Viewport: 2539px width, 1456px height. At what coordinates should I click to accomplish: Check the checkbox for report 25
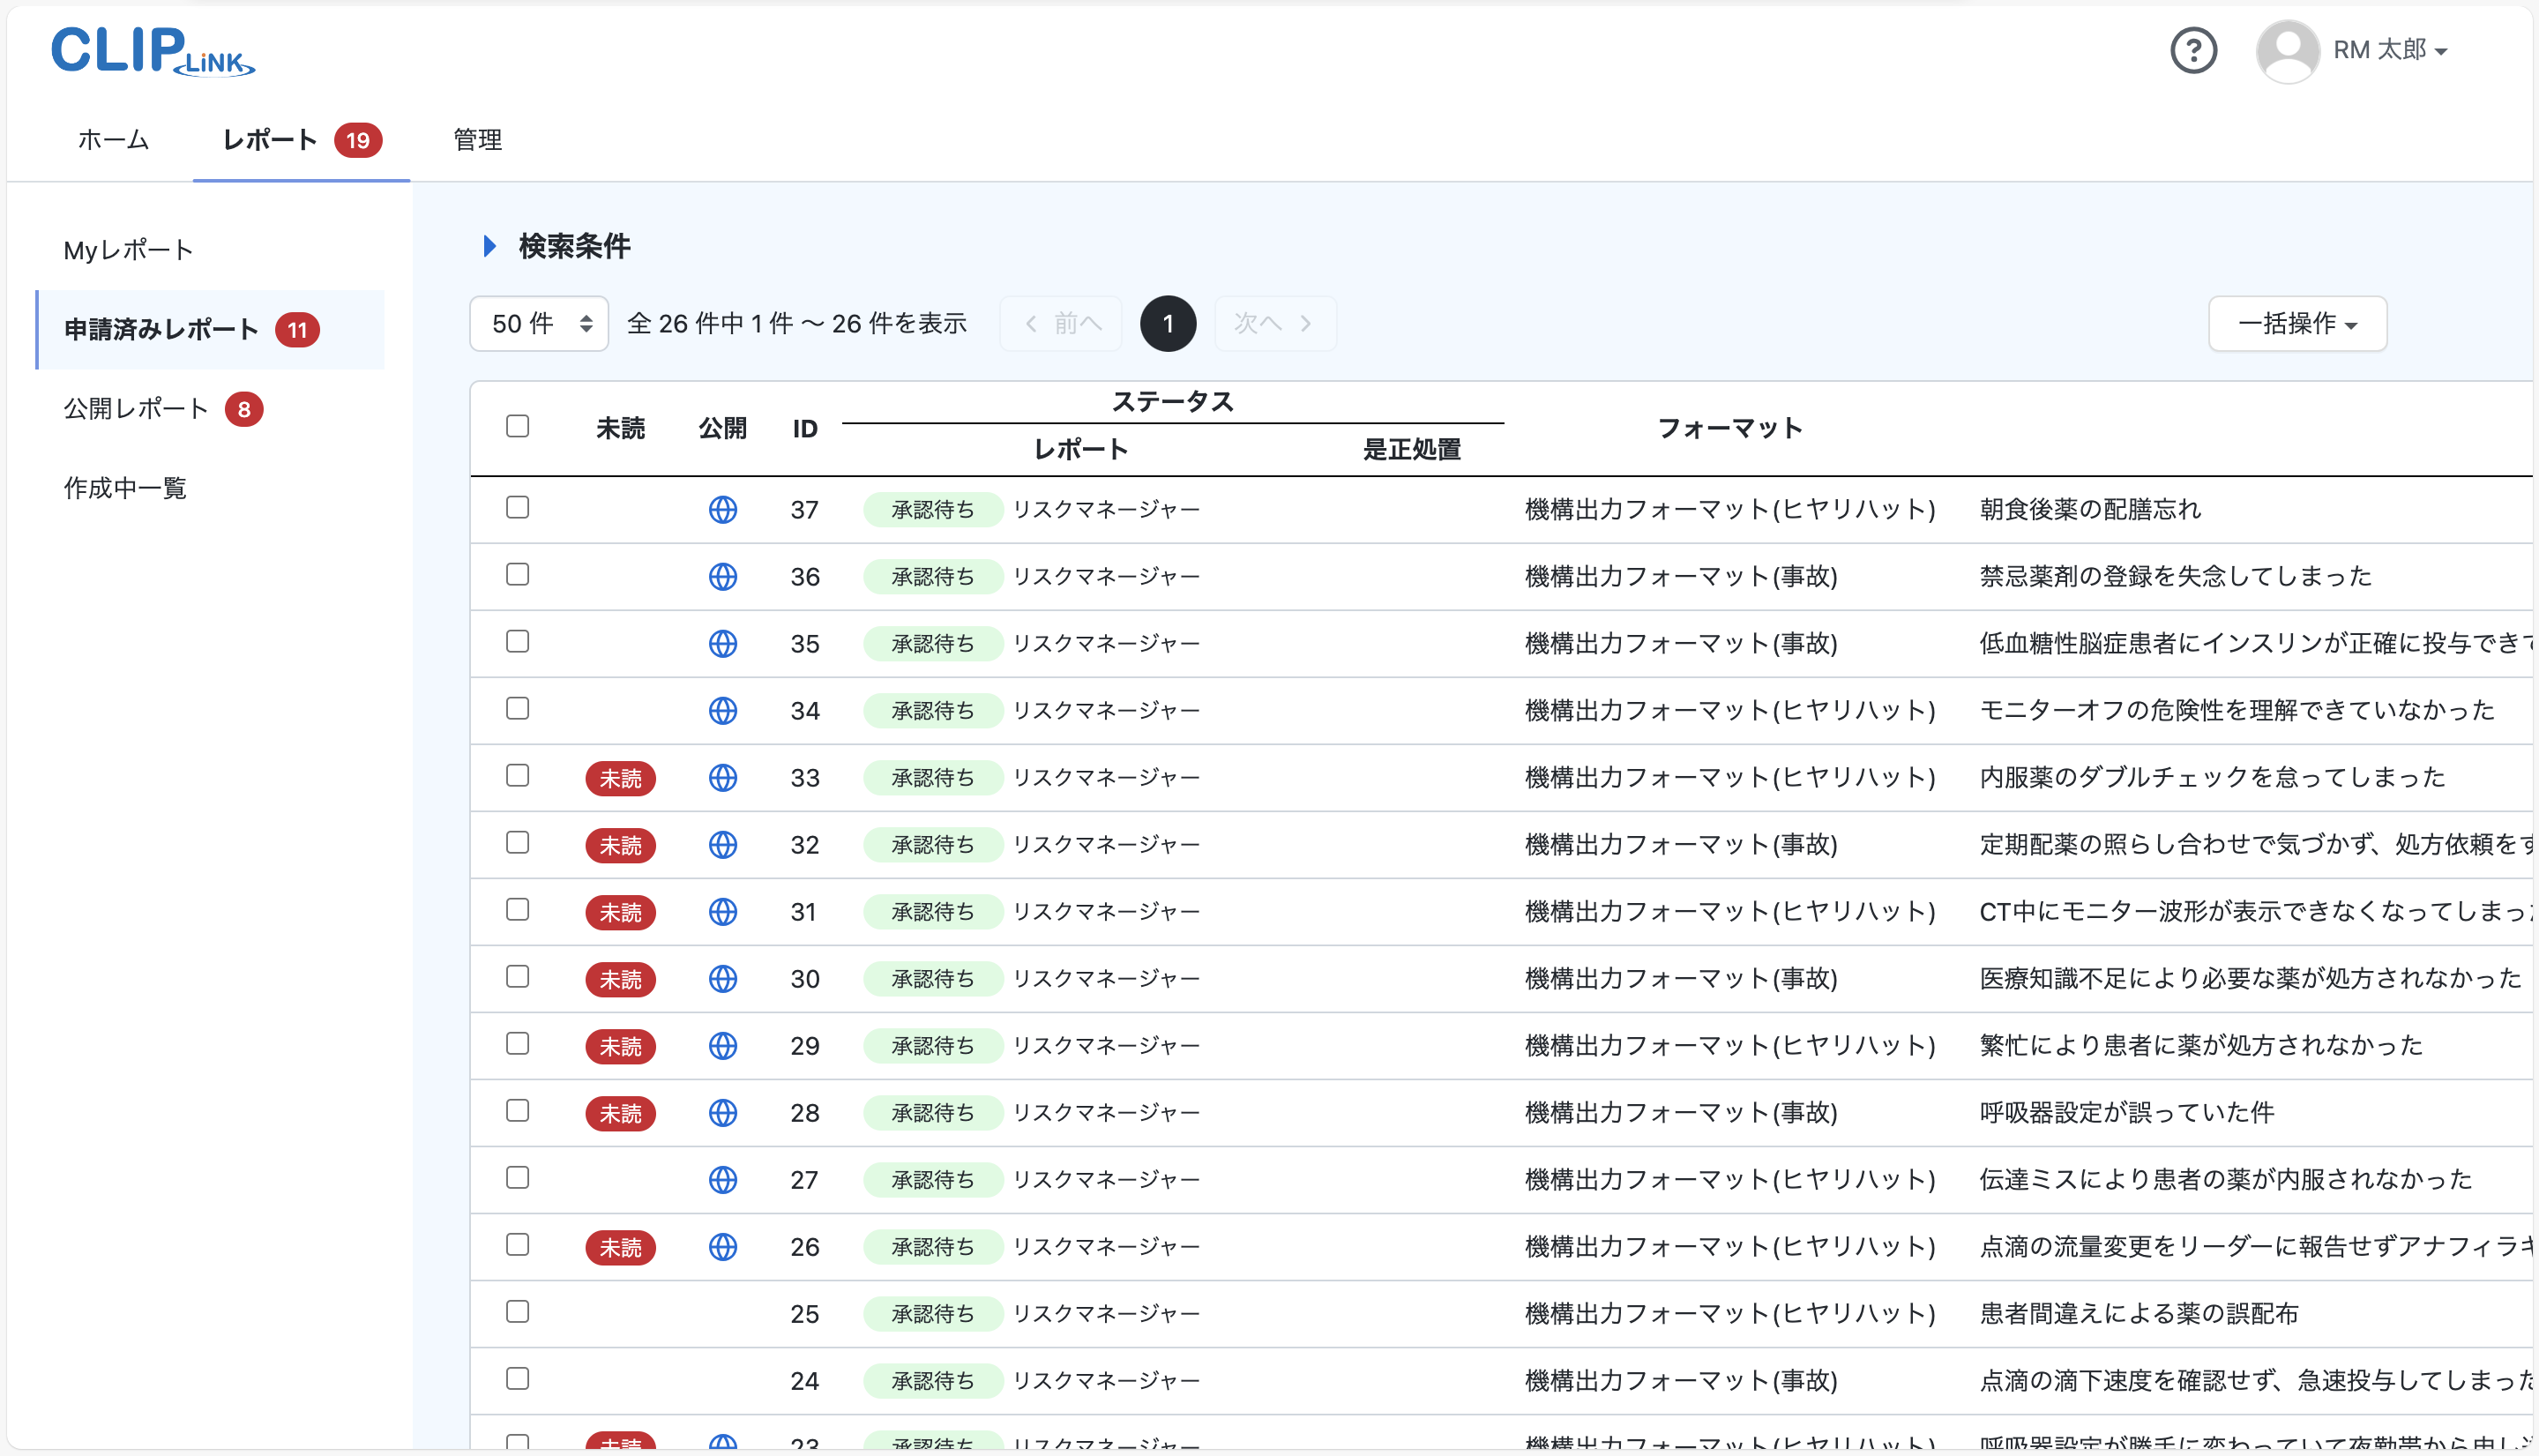click(518, 1312)
